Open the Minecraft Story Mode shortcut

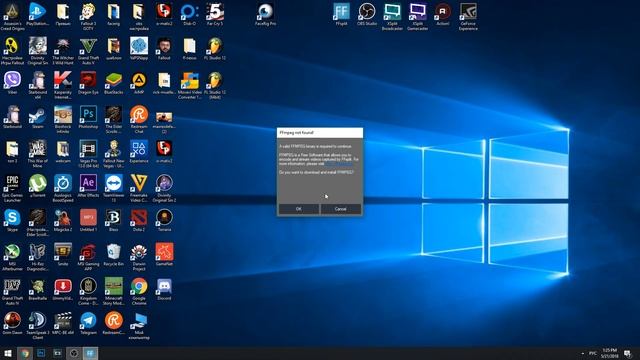(113, 292)
